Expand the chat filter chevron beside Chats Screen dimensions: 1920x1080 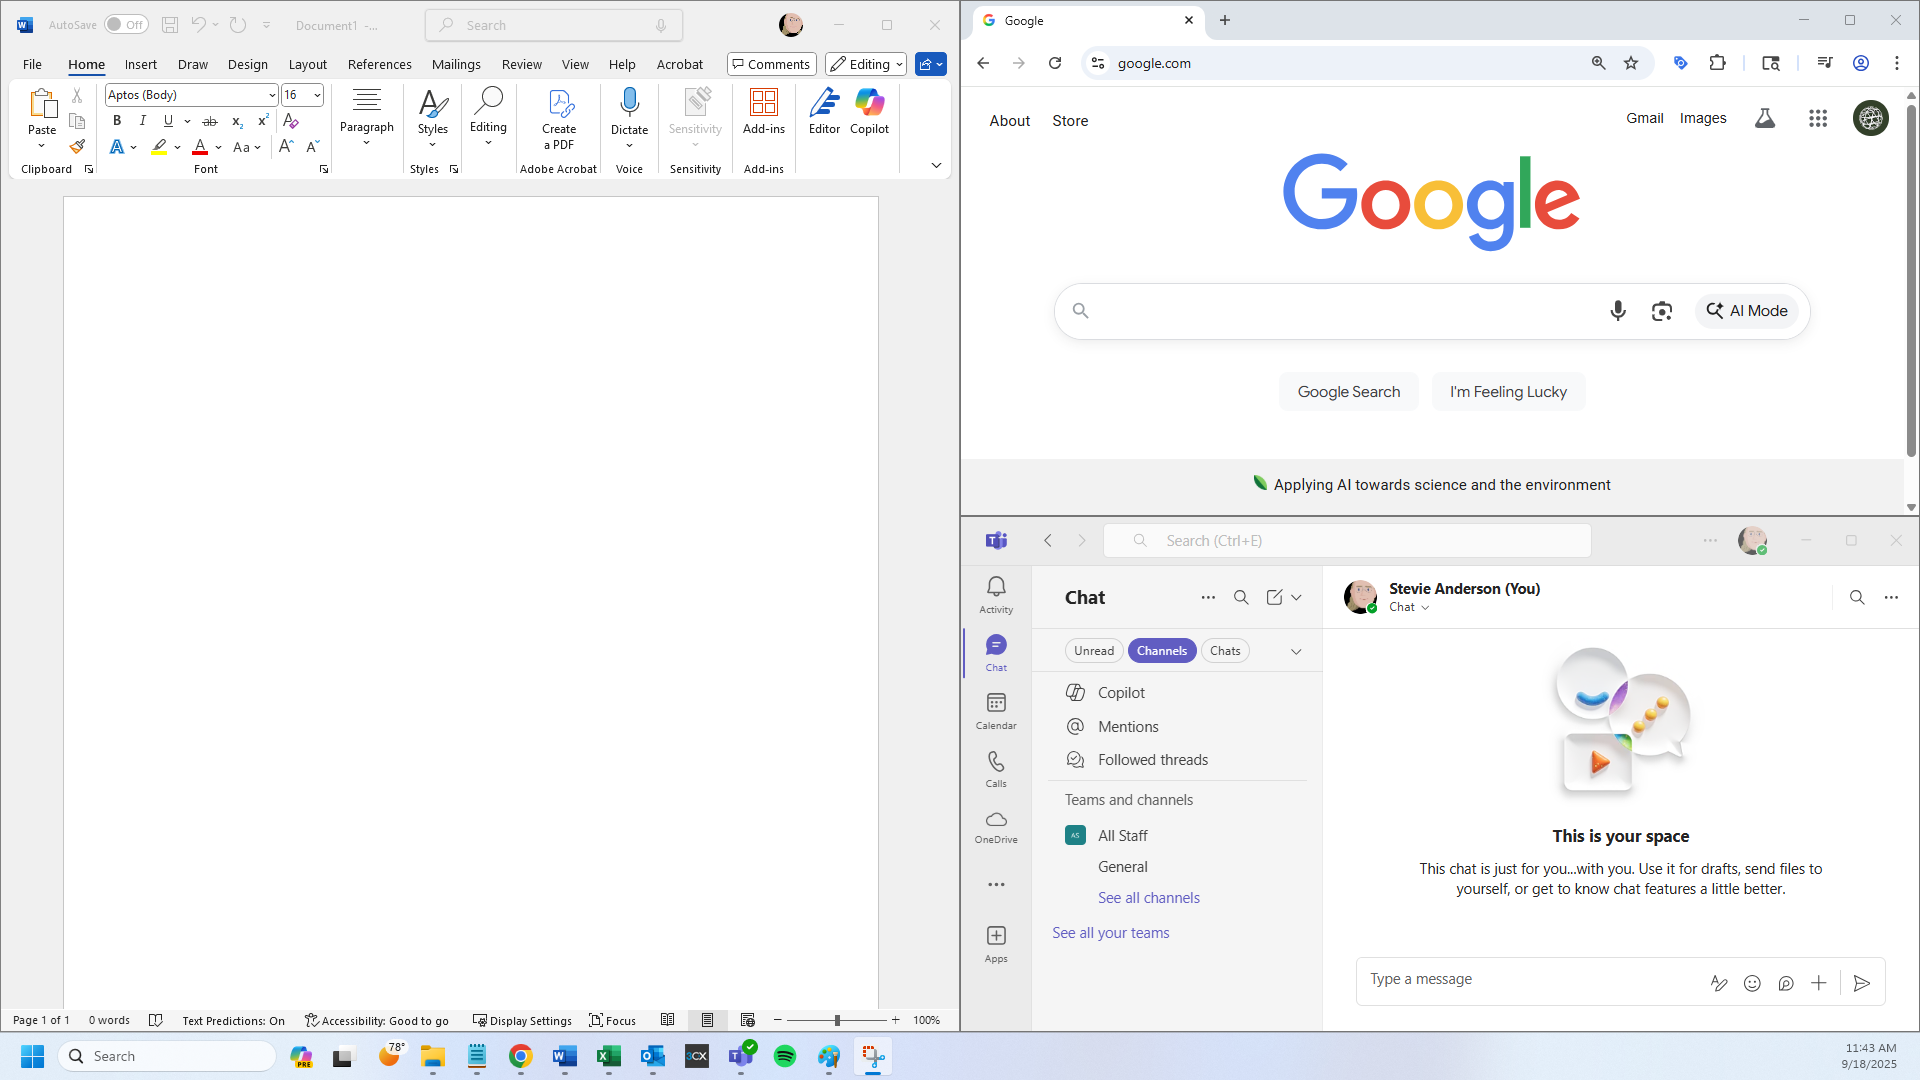pyautogui.click(x=1296, y=651)
